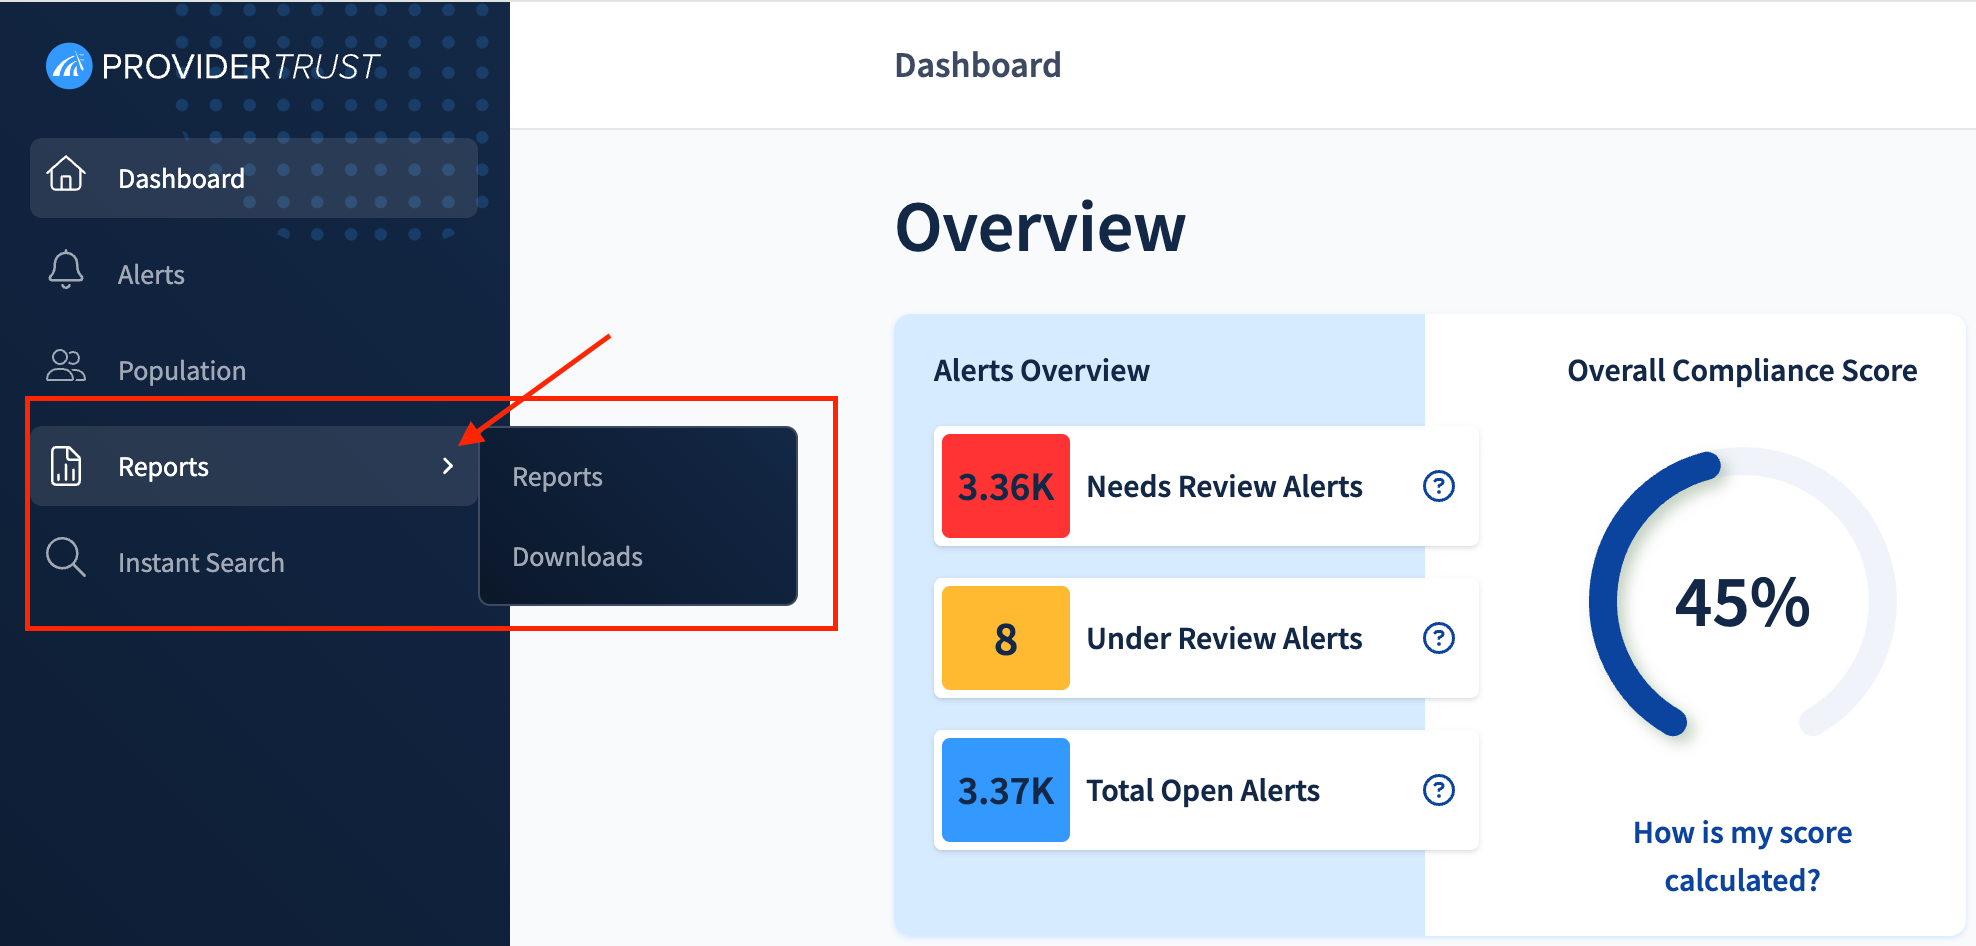Image resolution: width=1976 pixels, height=946 pixels.
Task: Click the Overview heading
Action: pos(1040,228)
